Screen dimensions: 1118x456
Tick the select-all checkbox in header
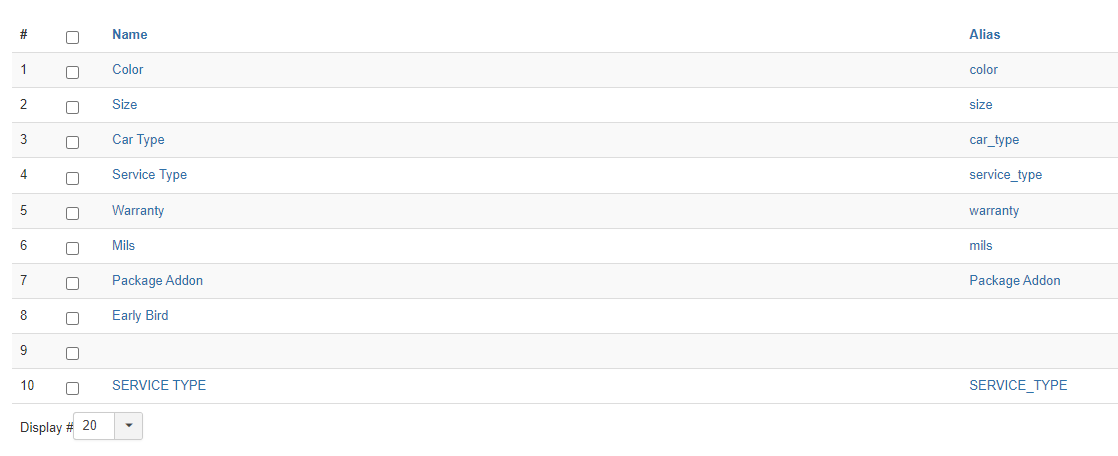pyautogui.click(x=72, y=37)
